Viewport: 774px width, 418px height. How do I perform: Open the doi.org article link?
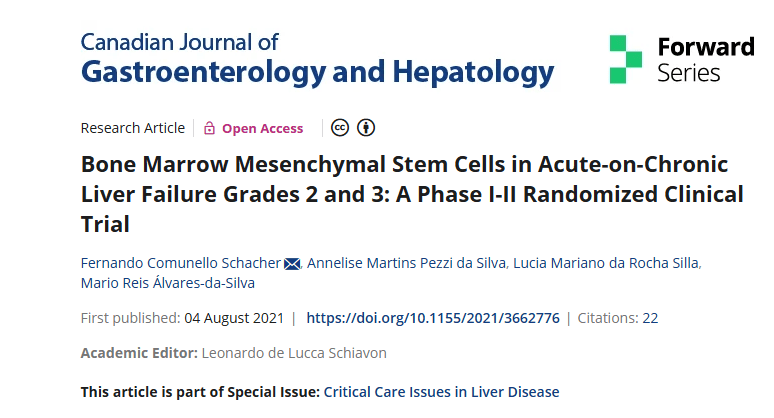coord(433,318)
